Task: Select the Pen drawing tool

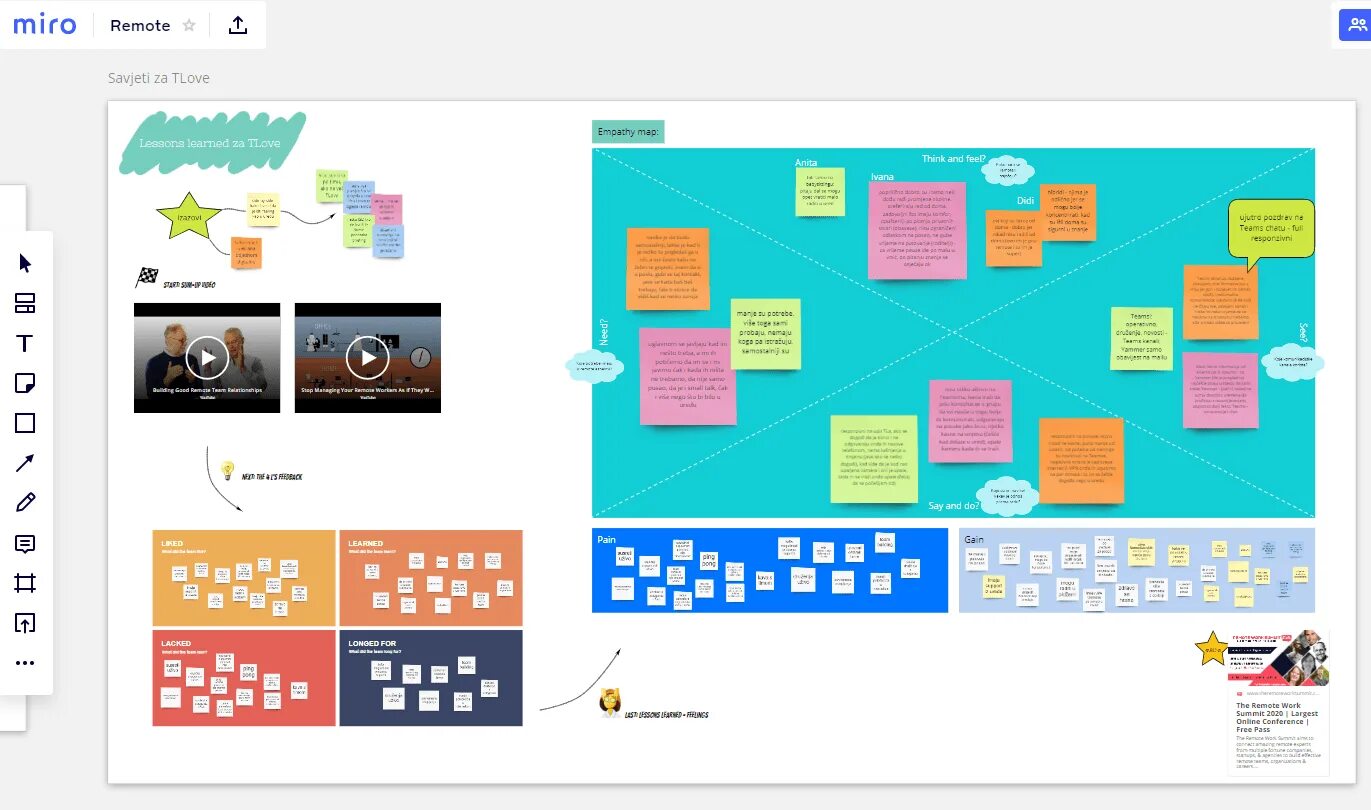Action: [26, 503]
